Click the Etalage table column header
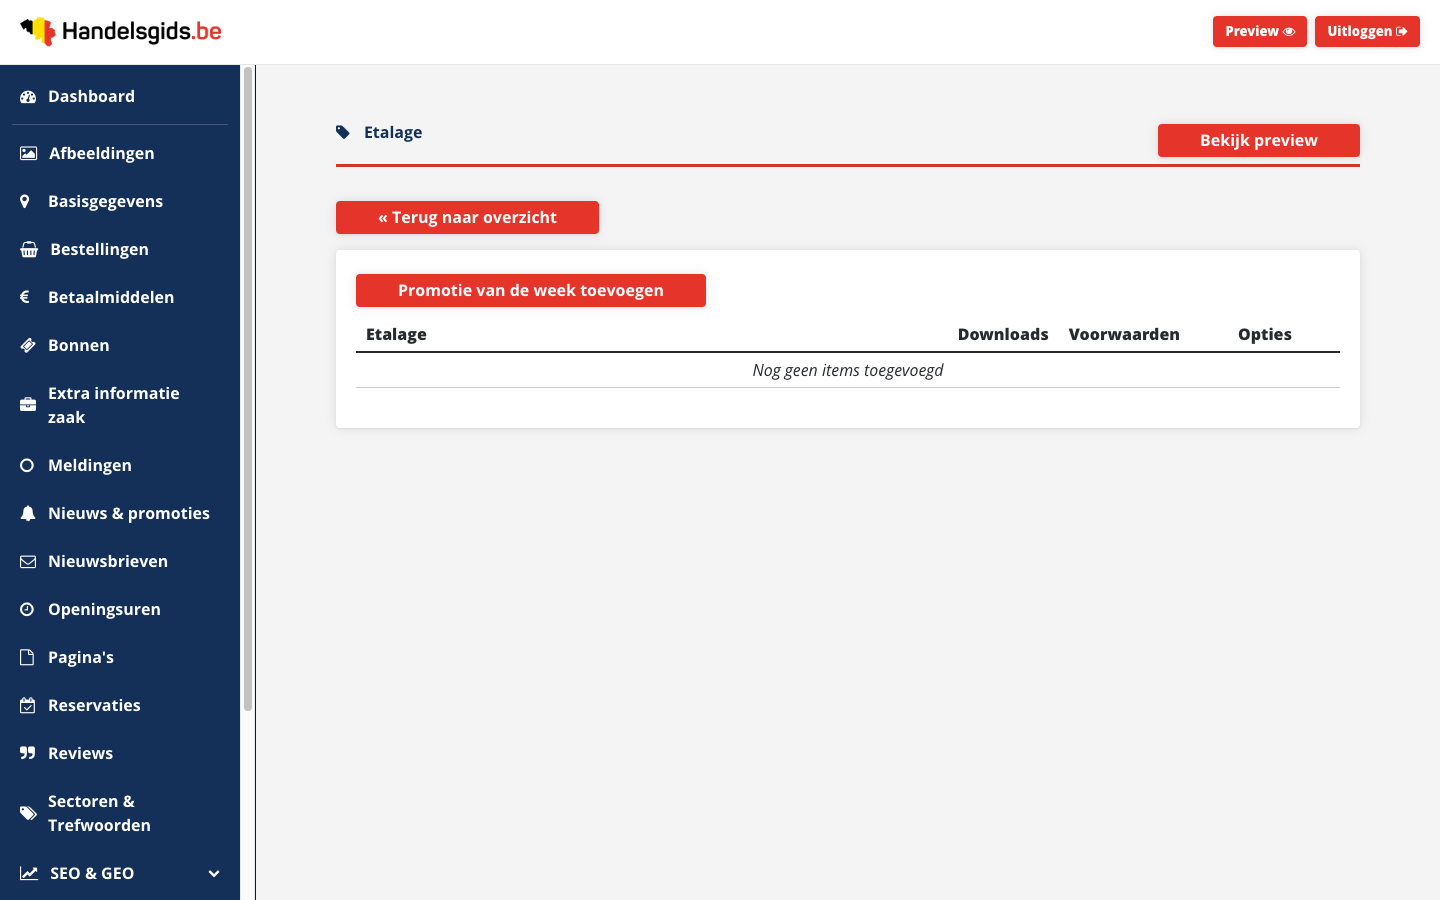Image resolution: width=1440 pixels, height=900 pixels. (x=396, y=334)
